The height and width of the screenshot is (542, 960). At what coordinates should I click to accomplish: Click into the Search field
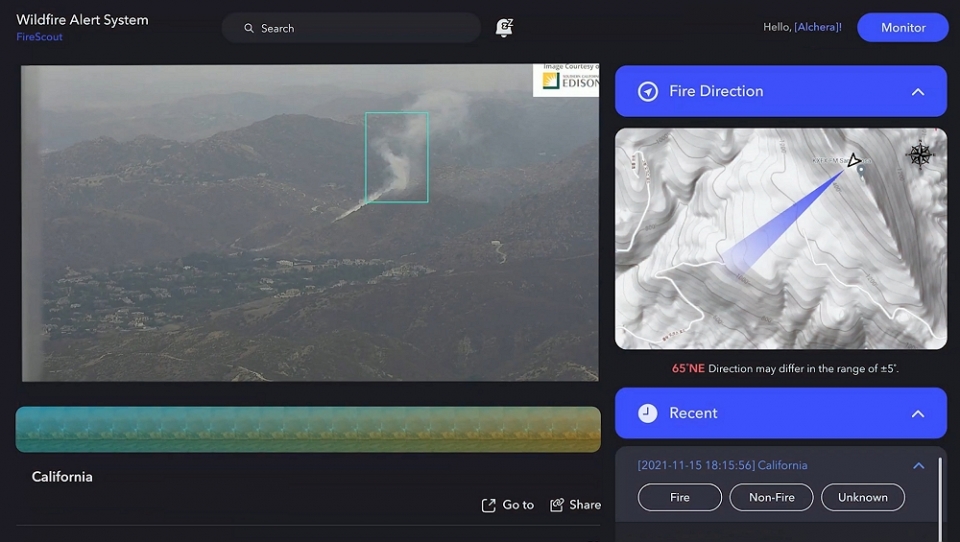[x=360, y=28]
